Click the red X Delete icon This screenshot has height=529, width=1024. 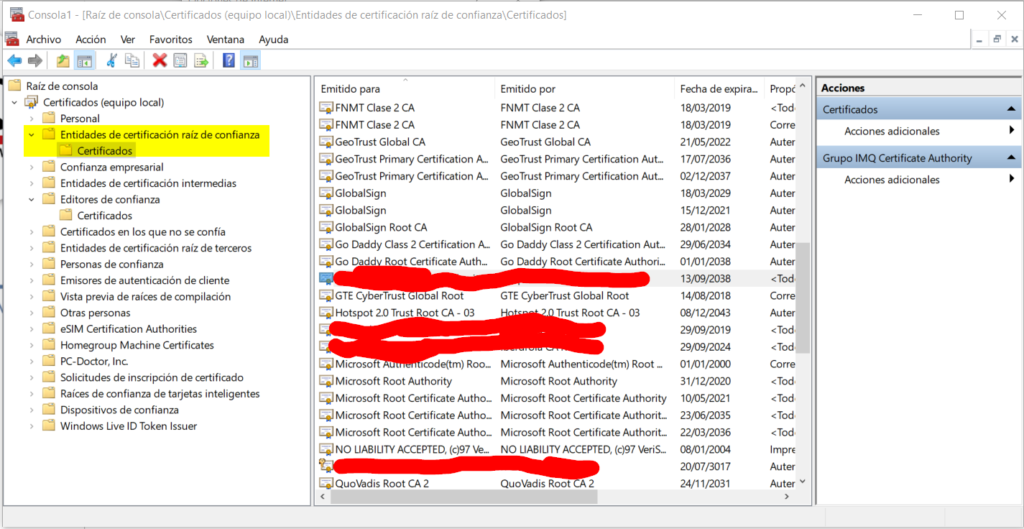[160, 61]
